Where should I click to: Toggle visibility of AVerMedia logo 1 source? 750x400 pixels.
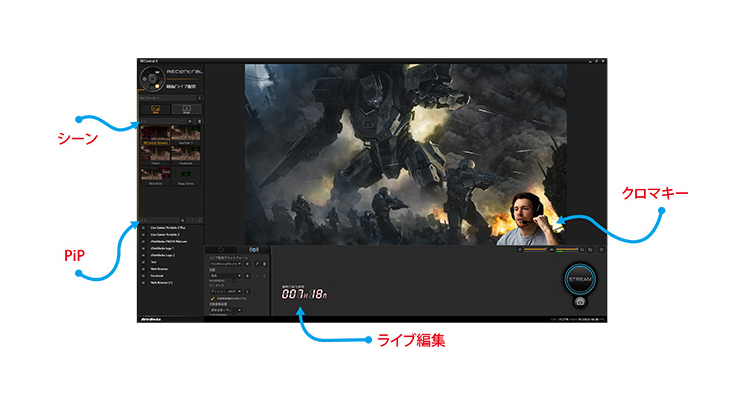pyautogui.click(x=143, y=248)
